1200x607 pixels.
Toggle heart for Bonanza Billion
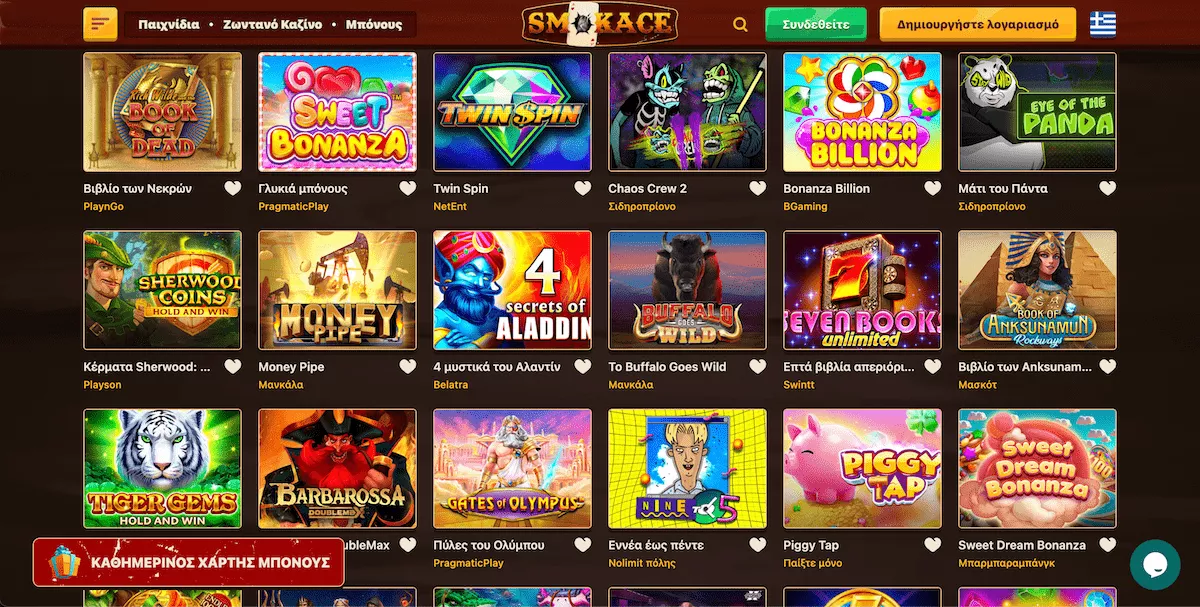(x=933, y=188)
